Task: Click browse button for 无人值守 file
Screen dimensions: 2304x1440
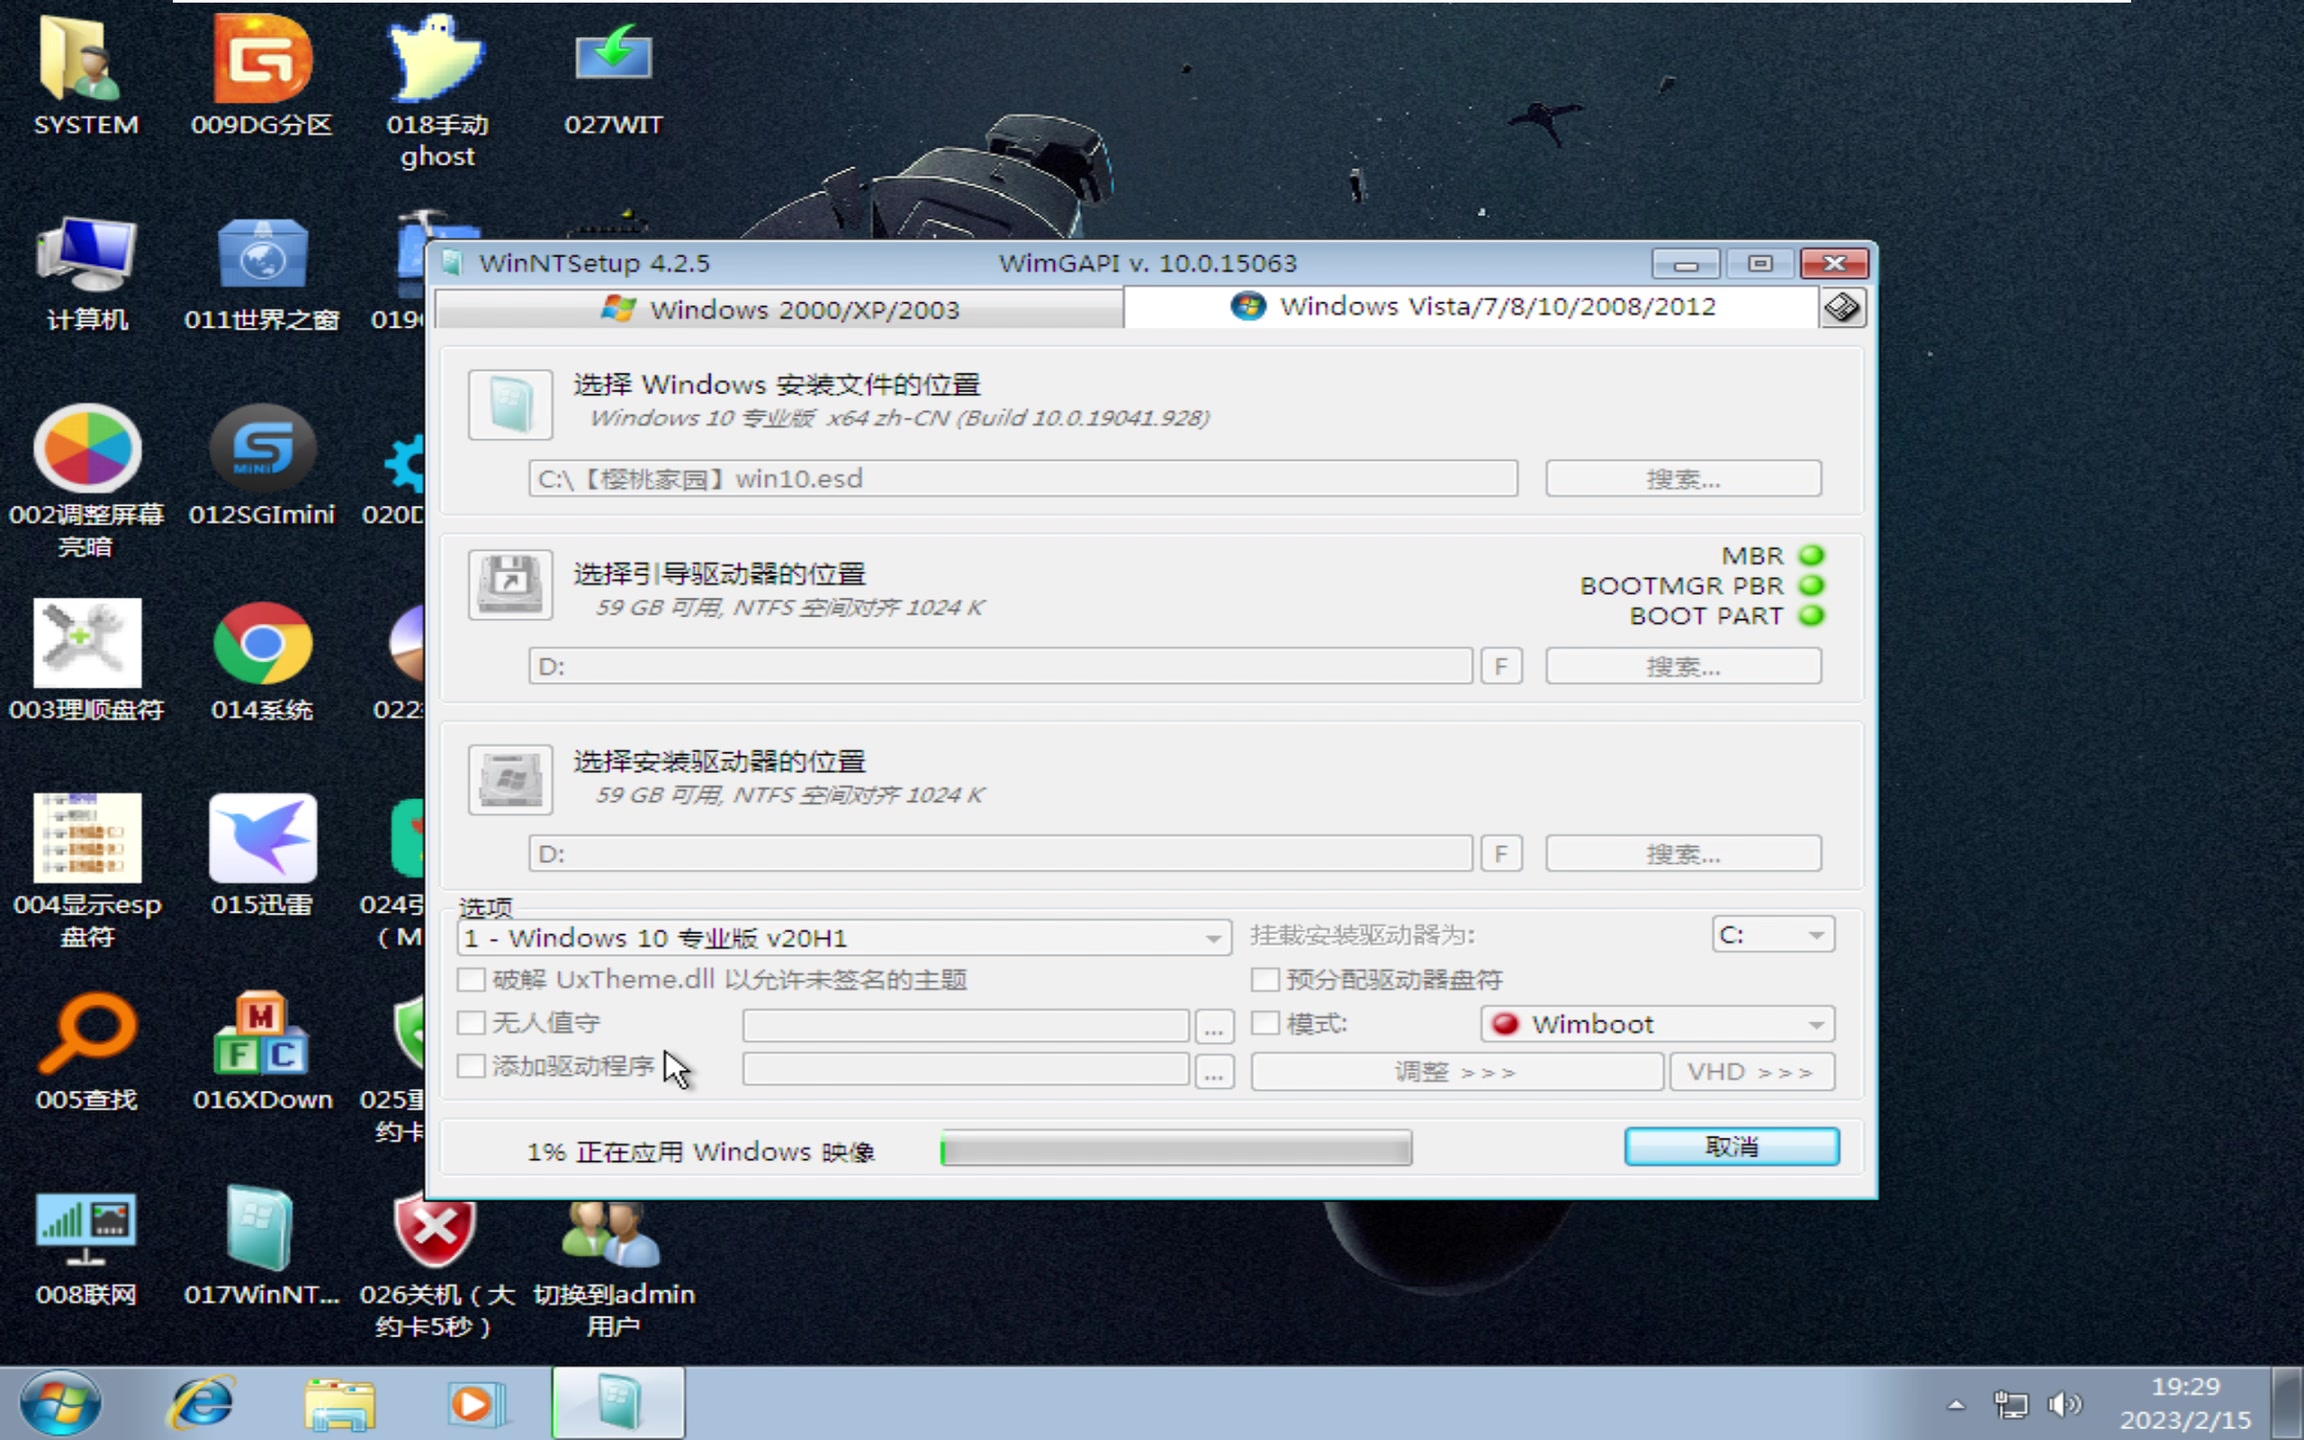Action: (x=1214, y=1027)
